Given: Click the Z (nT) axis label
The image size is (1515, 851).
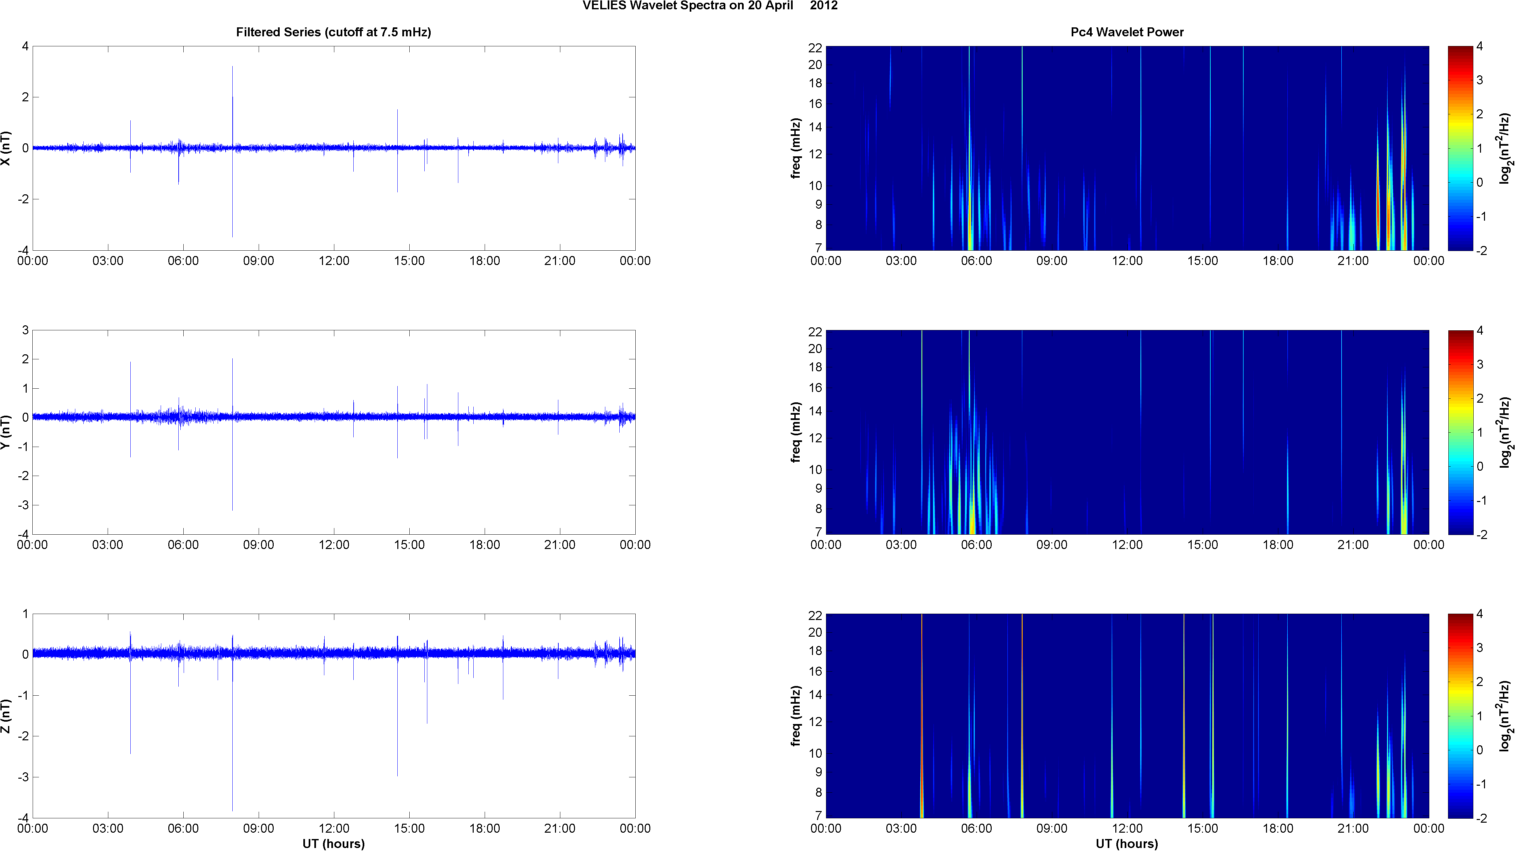Looking at the screenshot, I should coord(7,716).
